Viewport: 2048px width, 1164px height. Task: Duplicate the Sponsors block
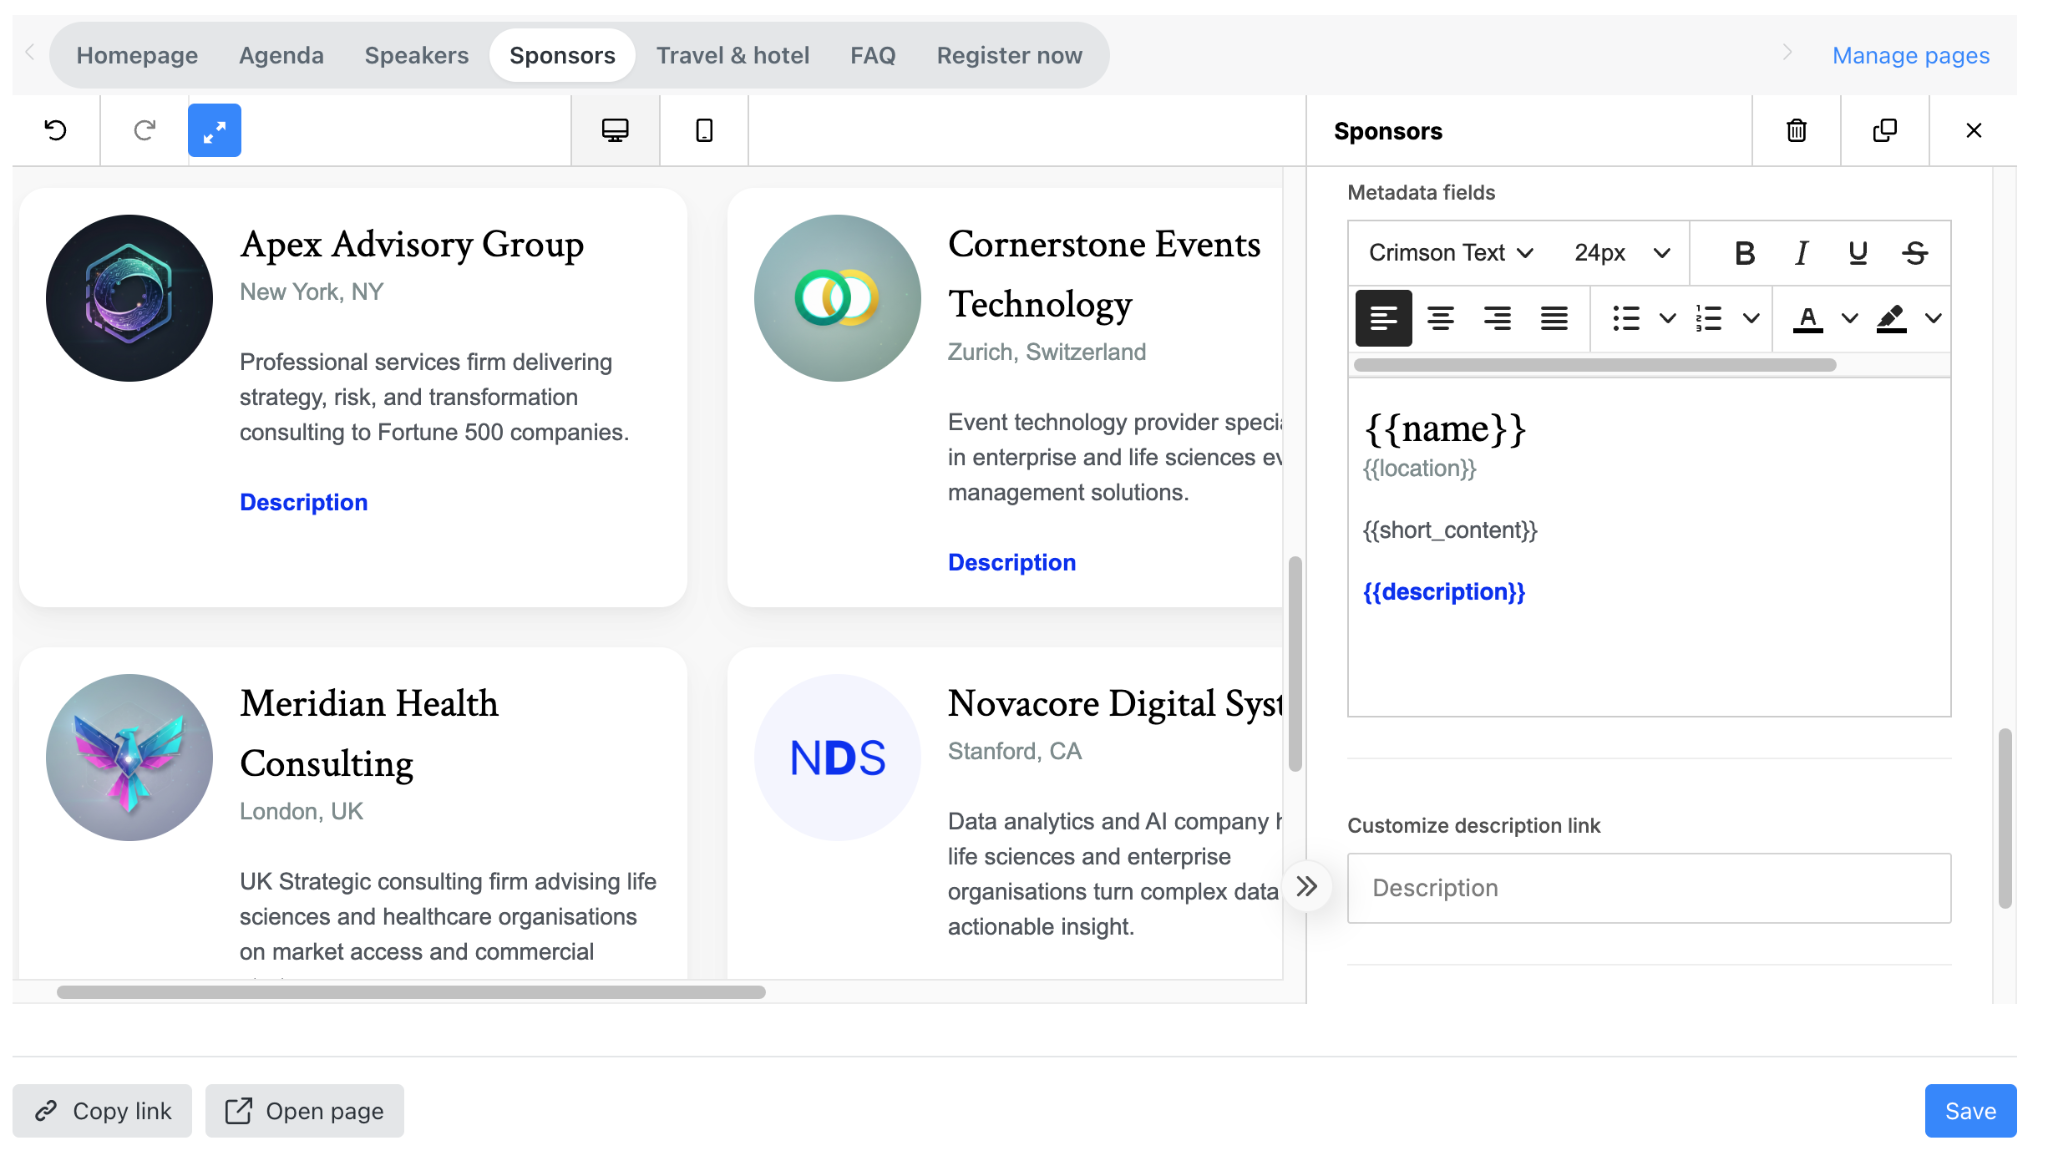[x=1884, y=130]
